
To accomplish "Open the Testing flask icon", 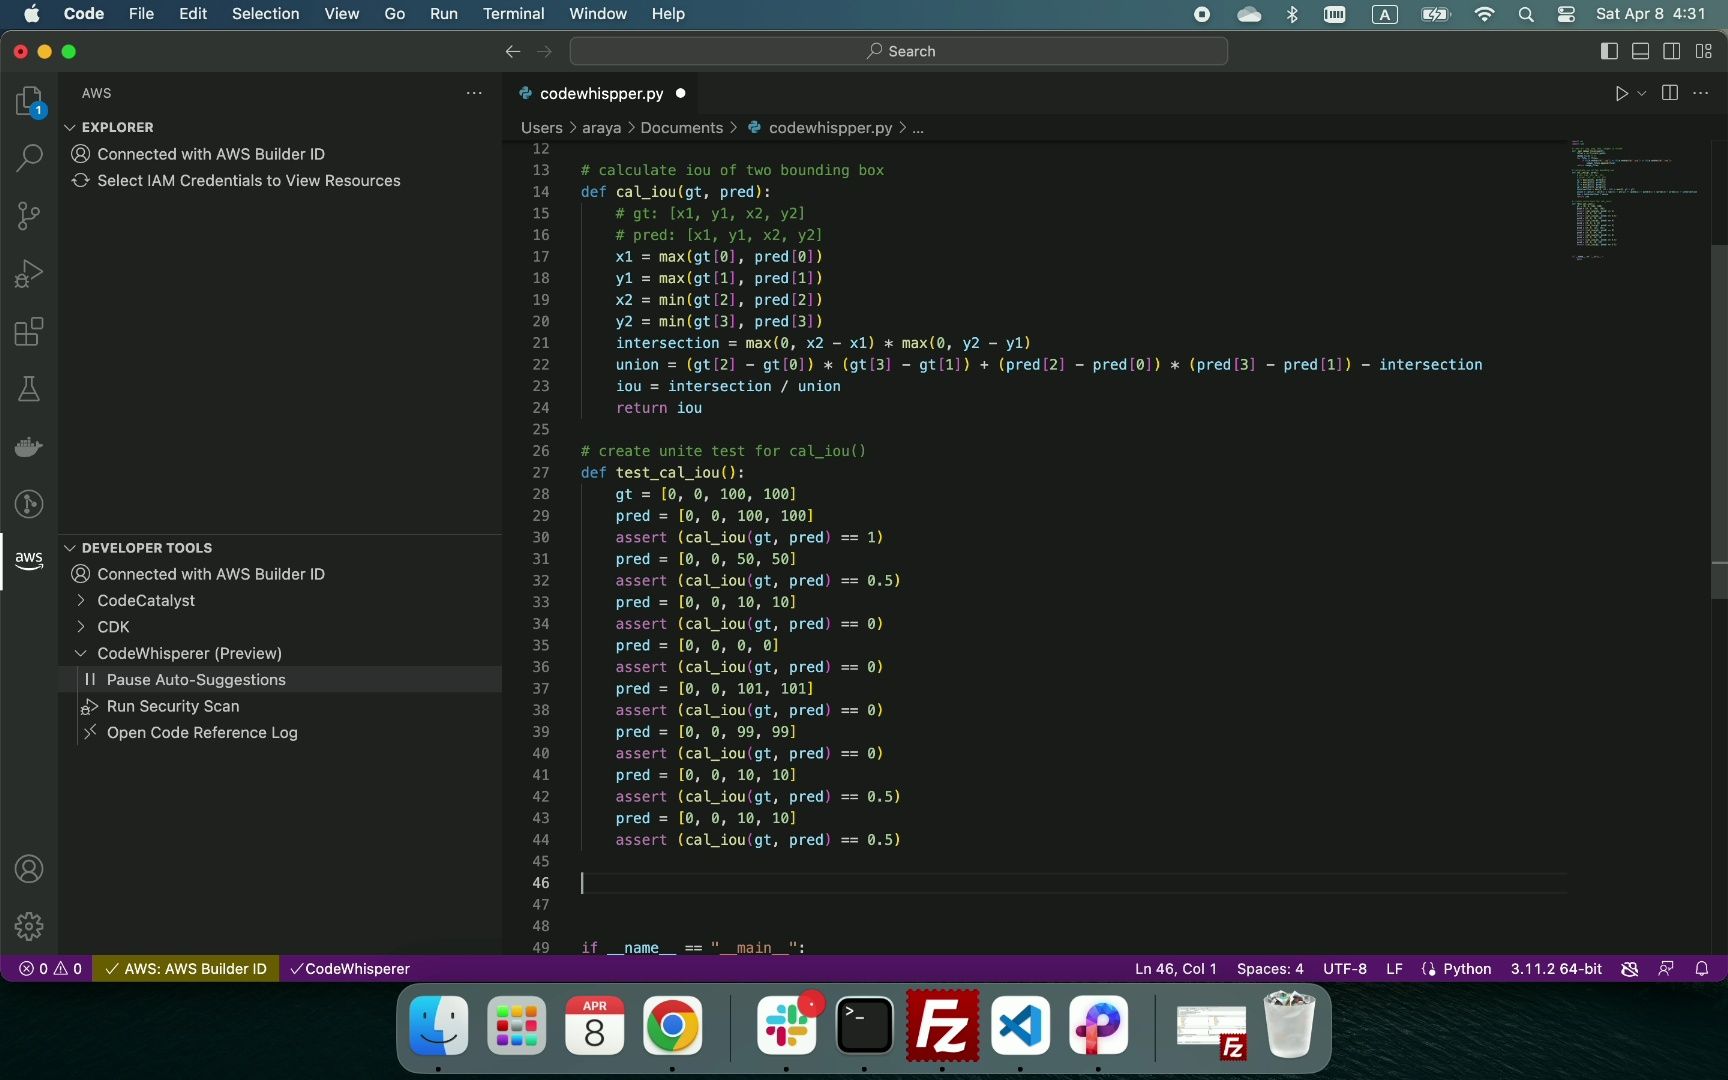I will coord(29,389).
